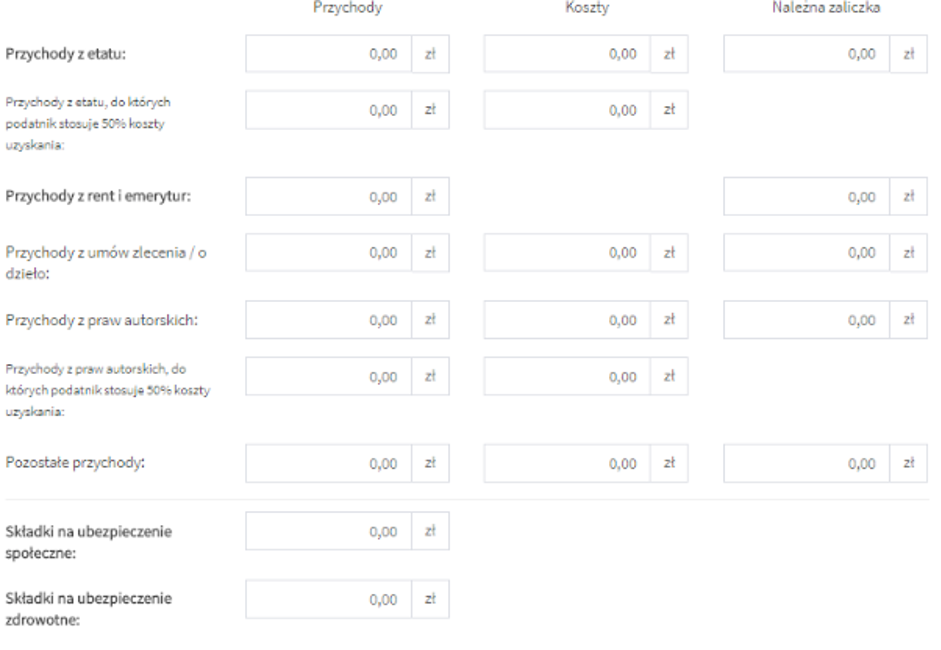941x650 pixels.
Task: Click Należna zaliczka field for umów zlecenia row
Action: tap(806, 253)
